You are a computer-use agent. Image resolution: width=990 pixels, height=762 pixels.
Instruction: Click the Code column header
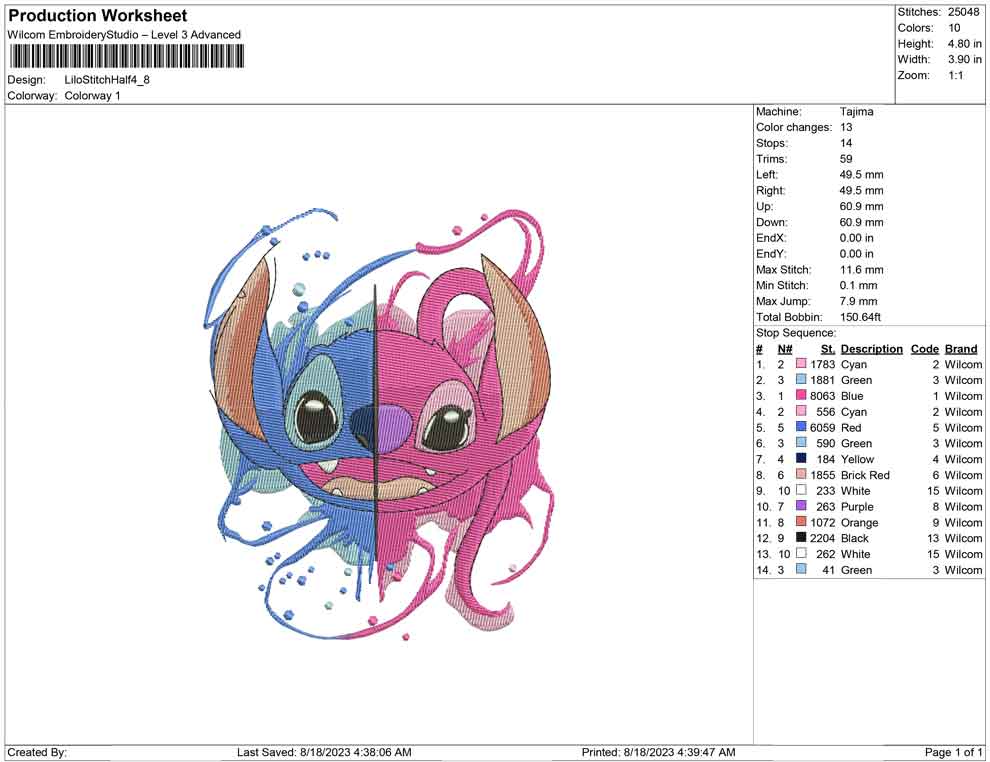(924, 349)
